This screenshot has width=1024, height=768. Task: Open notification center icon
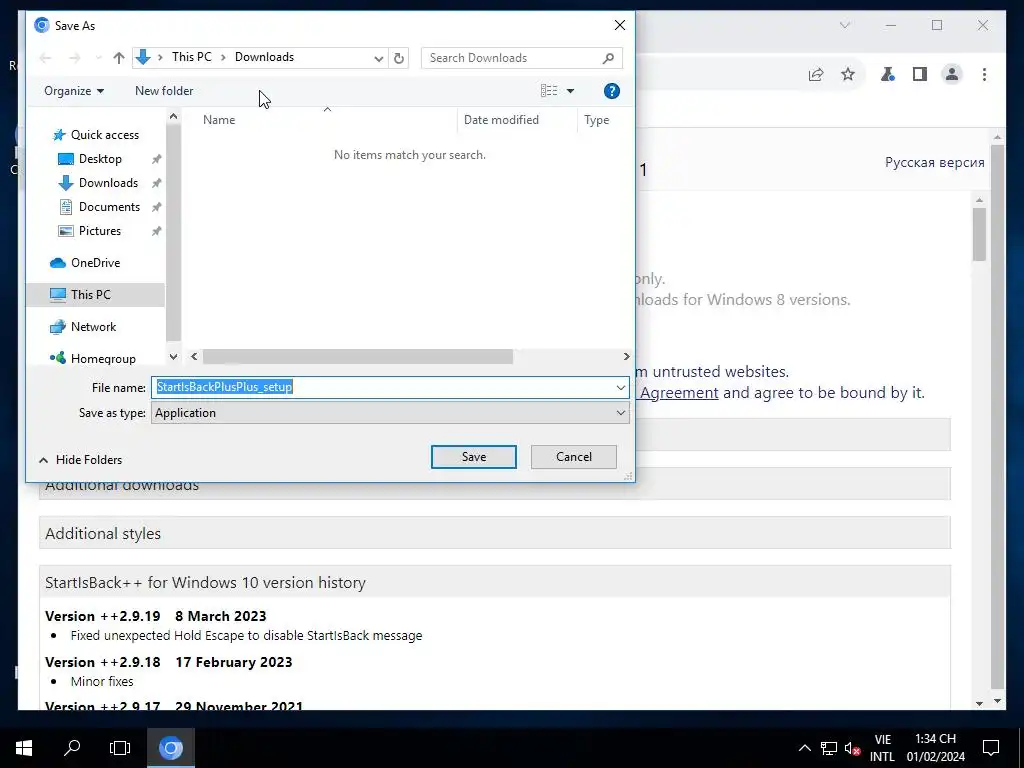(991, 748)
